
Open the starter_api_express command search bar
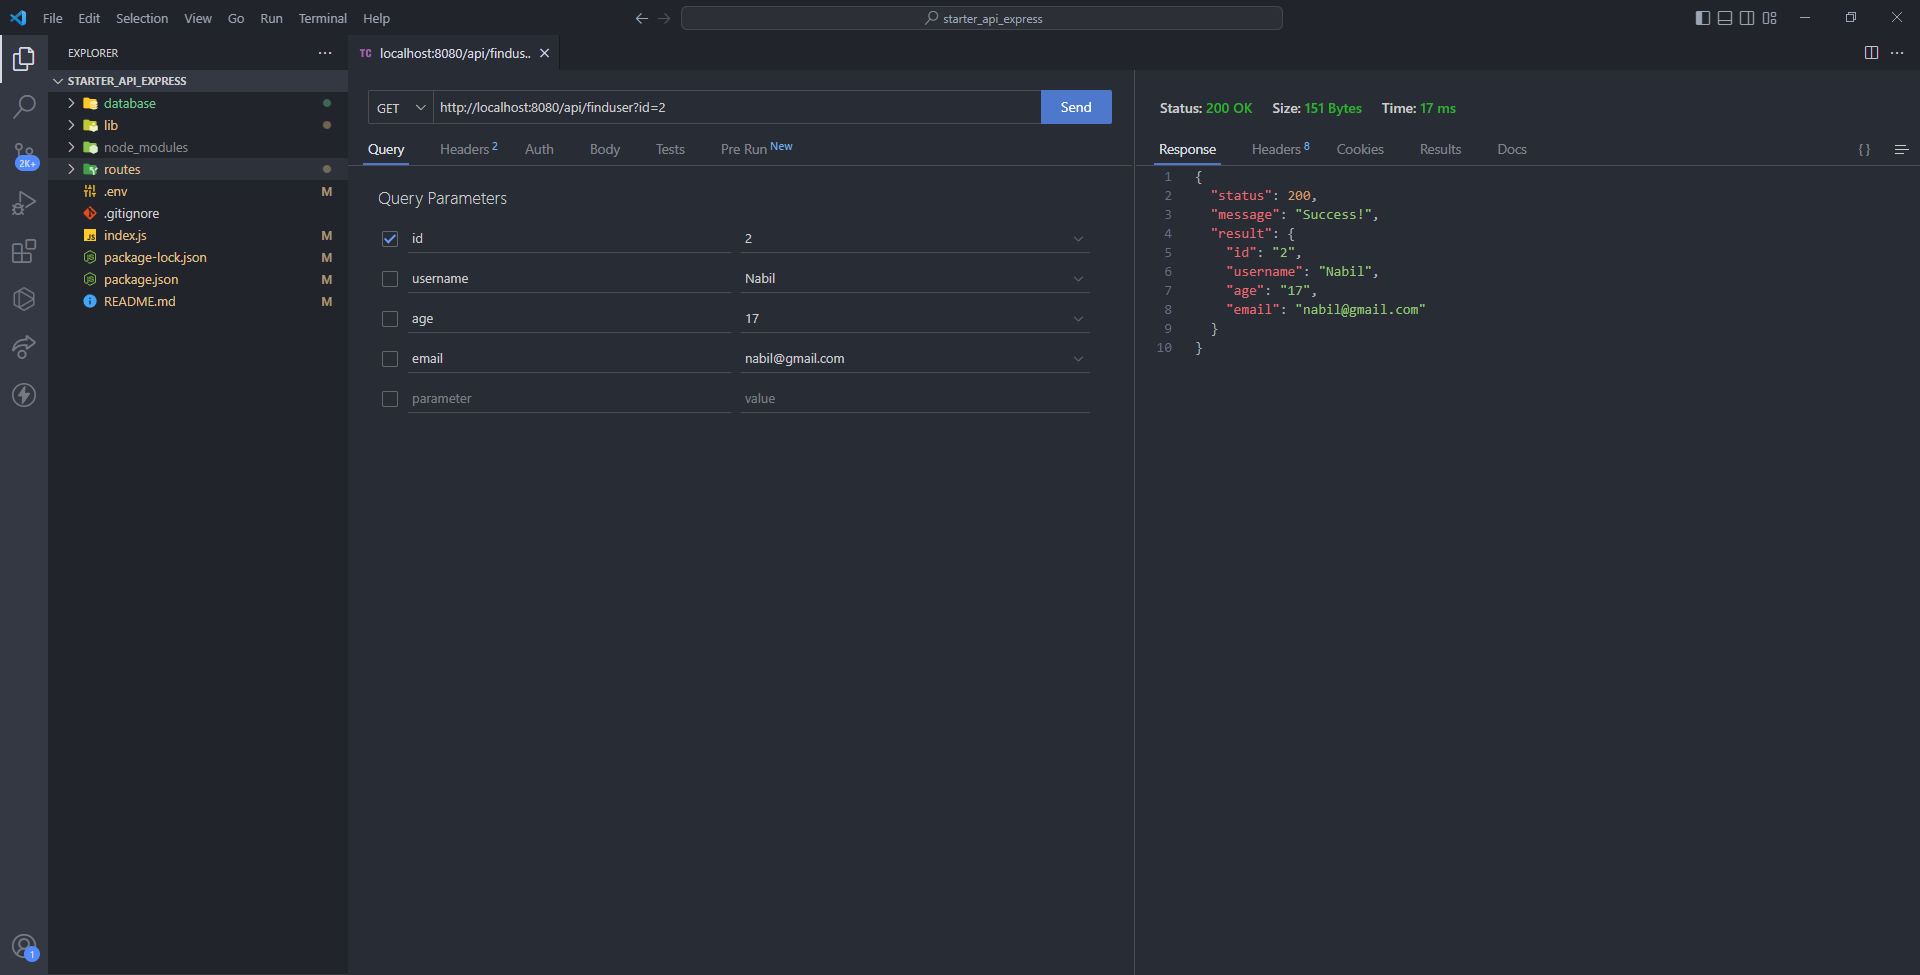(982, 18)
